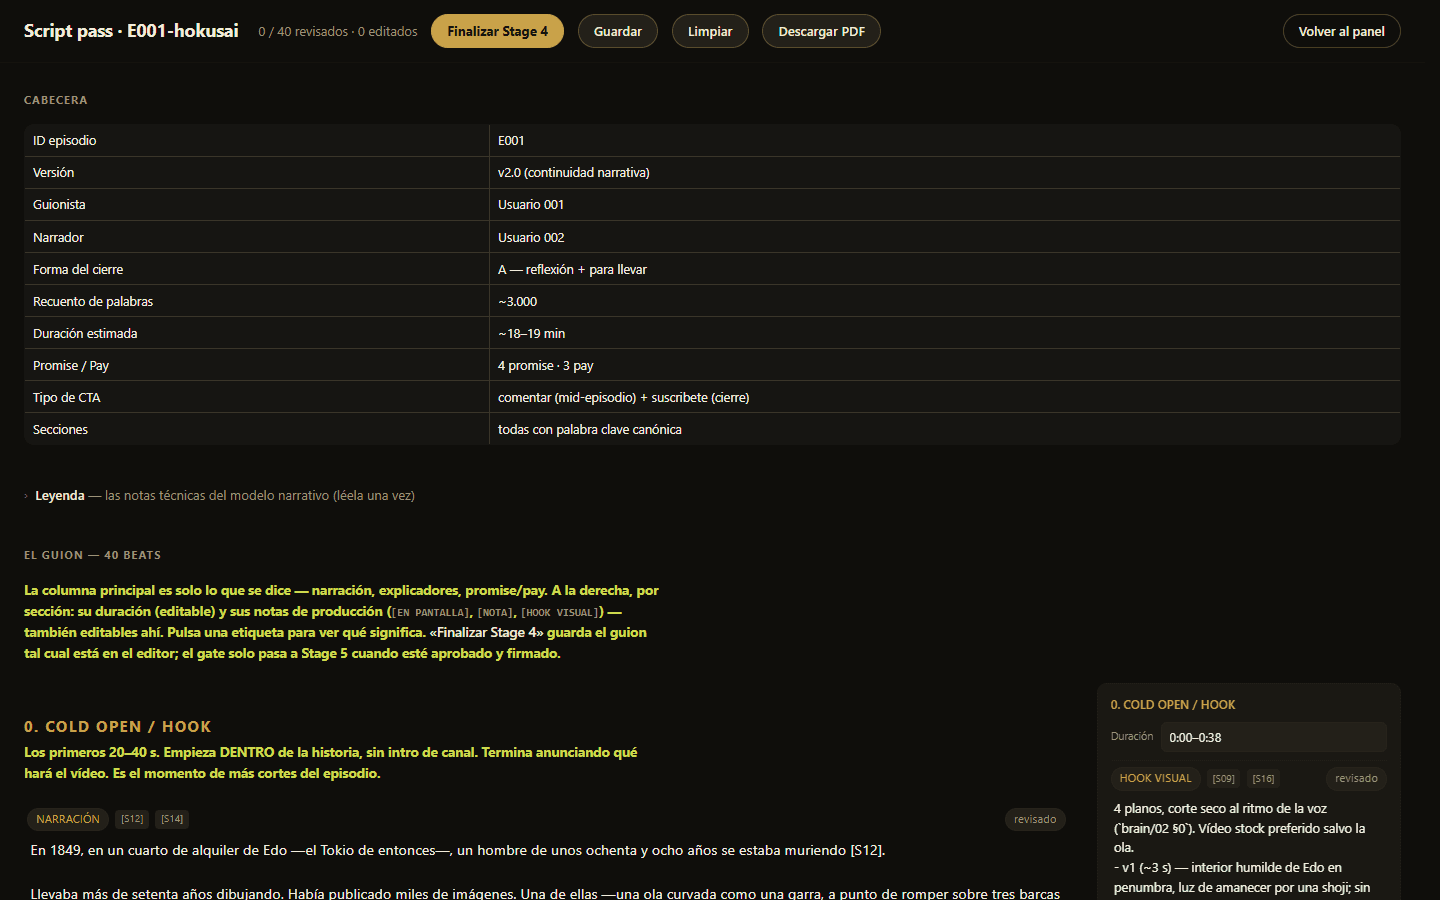Click the Forma del cierre row label
1440x900 pixels.
coord(78,269)
